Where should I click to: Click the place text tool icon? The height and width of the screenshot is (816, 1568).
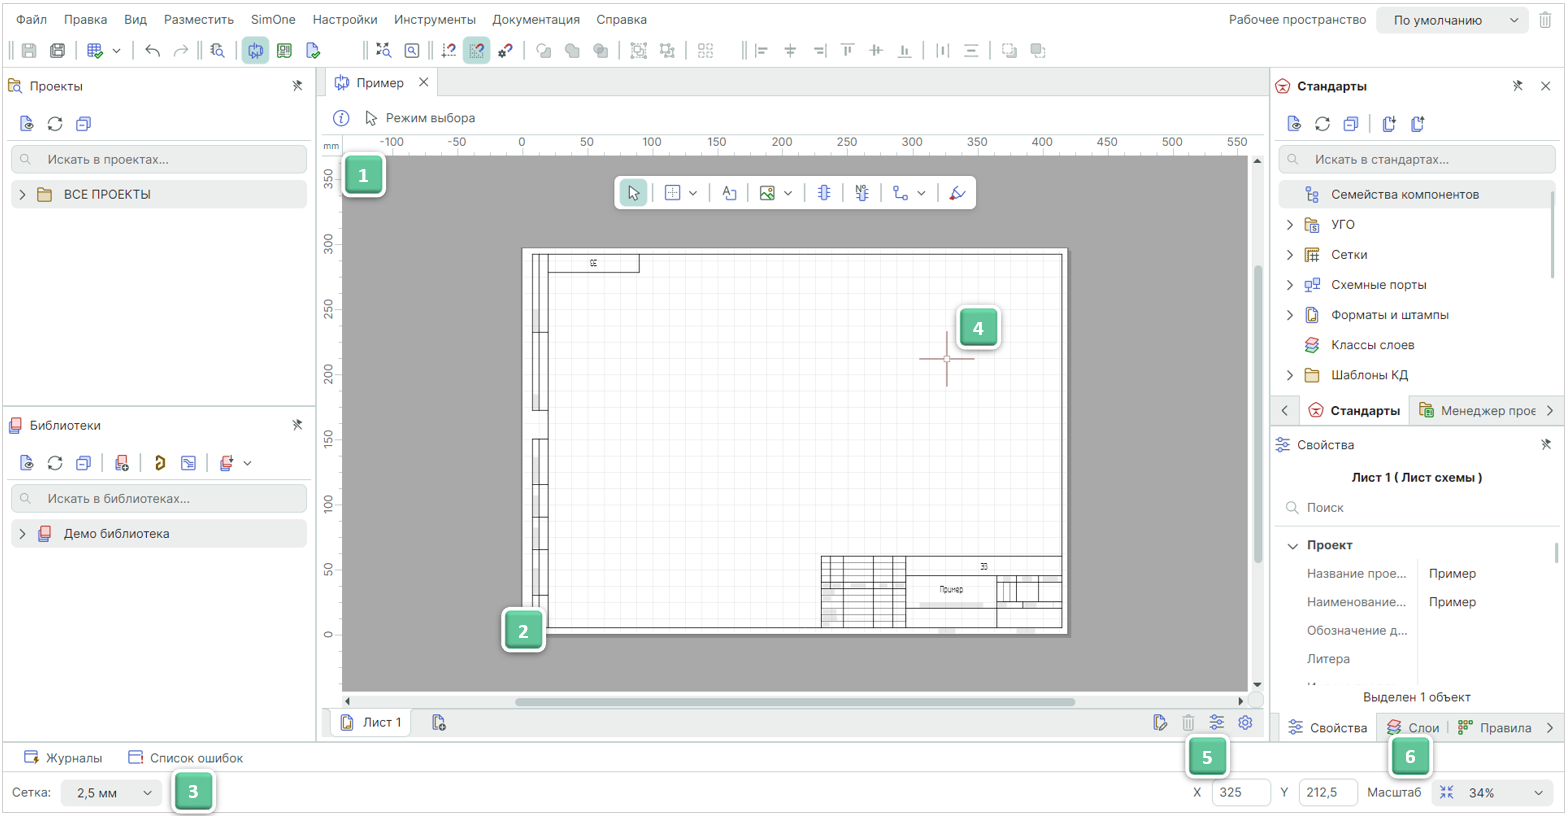tap(729, 193)
